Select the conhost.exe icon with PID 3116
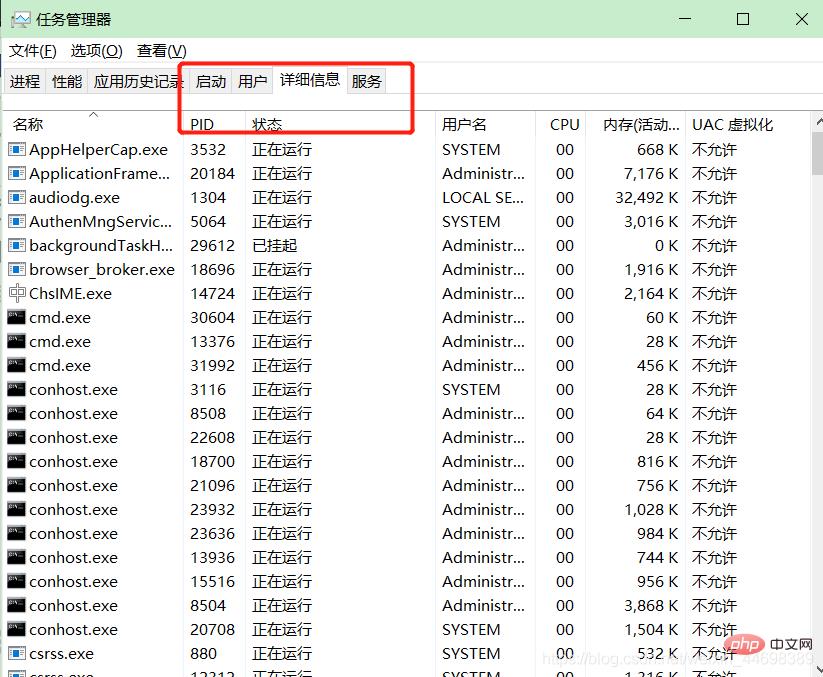 pos(17,390)
